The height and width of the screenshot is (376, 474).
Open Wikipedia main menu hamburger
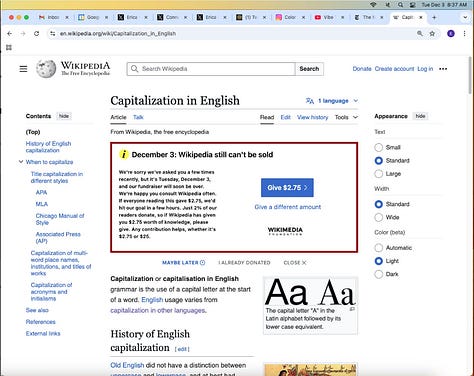click(x=23, y=69)
